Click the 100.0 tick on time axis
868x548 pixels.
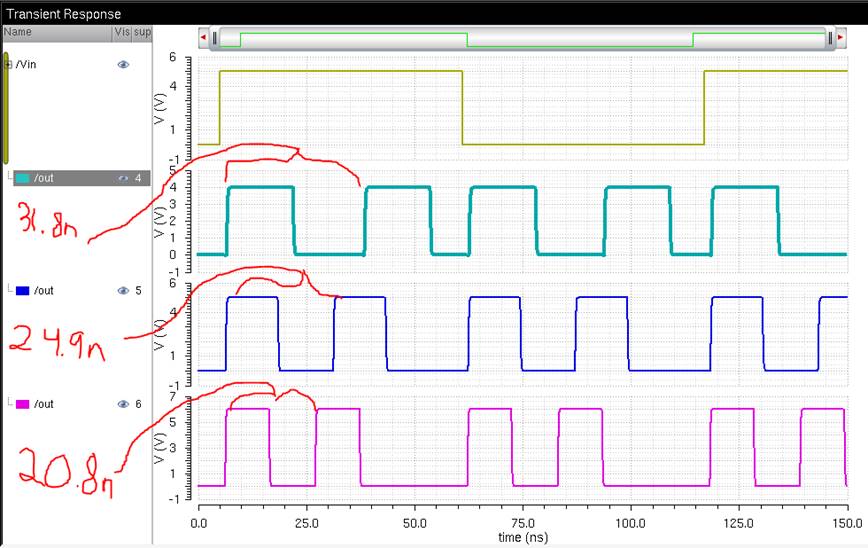[x=631, y=523]
